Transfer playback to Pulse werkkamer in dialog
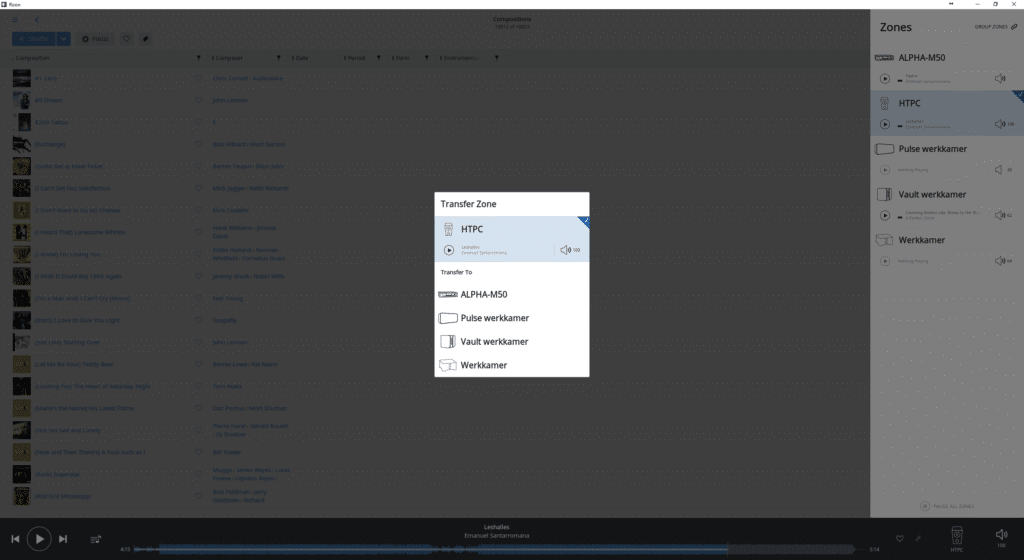The height and width of the screenshot is (560, 1024). click(511, 318)
